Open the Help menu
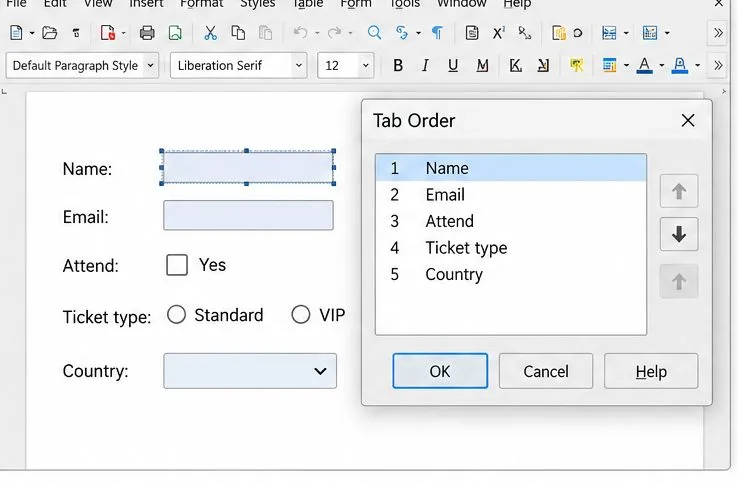738x482 pixels. [x=517, y=4]
